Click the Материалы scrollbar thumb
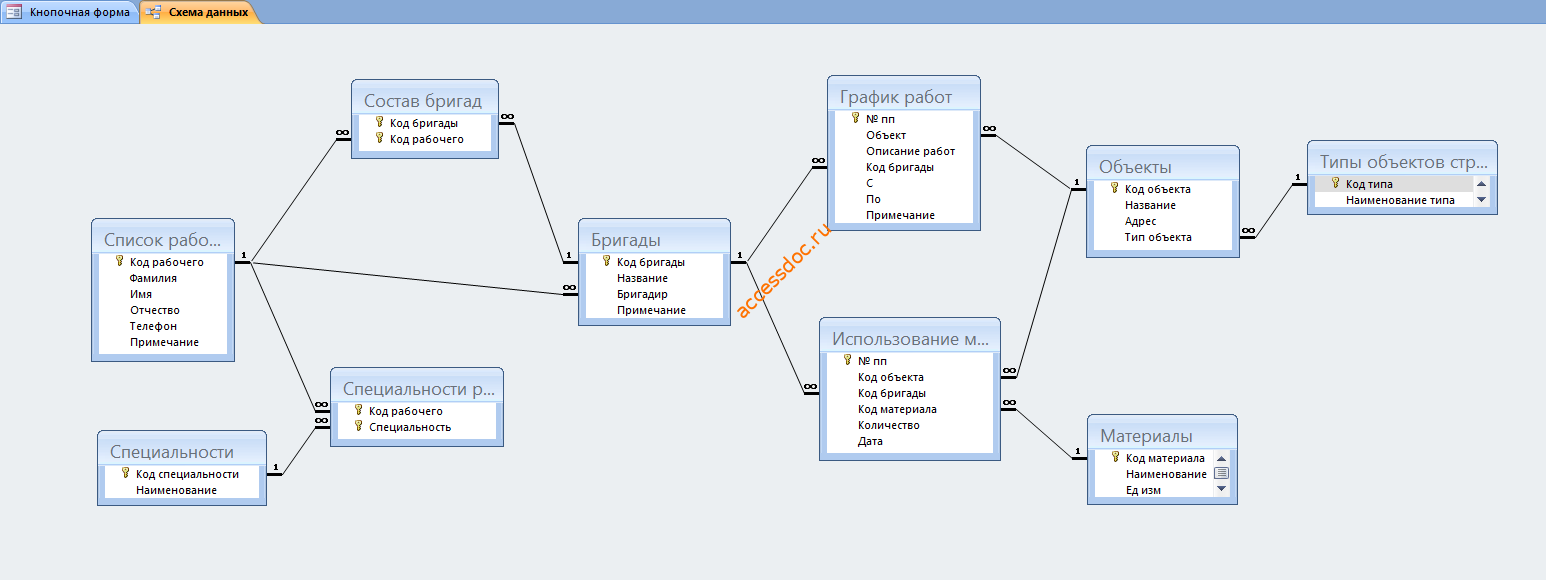This screenshot has width=1546, height=580. click(x=1221, y=473)
